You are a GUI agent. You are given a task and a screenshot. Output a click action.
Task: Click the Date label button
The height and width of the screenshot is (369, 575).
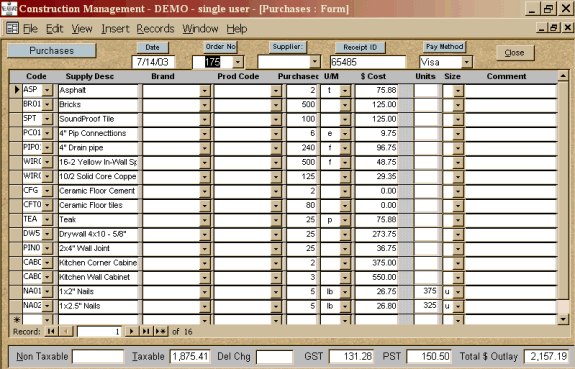coord(153,47)
